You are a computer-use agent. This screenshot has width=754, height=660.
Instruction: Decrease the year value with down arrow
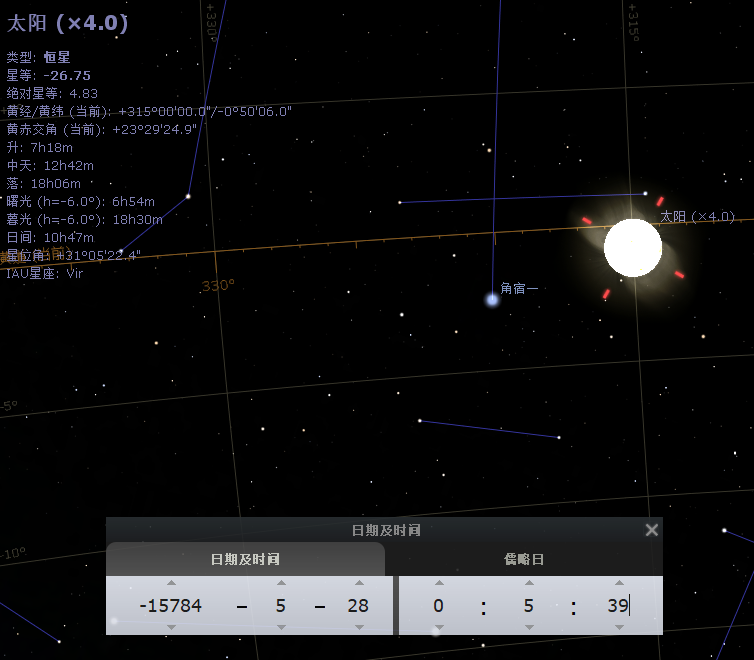(171, 627)
